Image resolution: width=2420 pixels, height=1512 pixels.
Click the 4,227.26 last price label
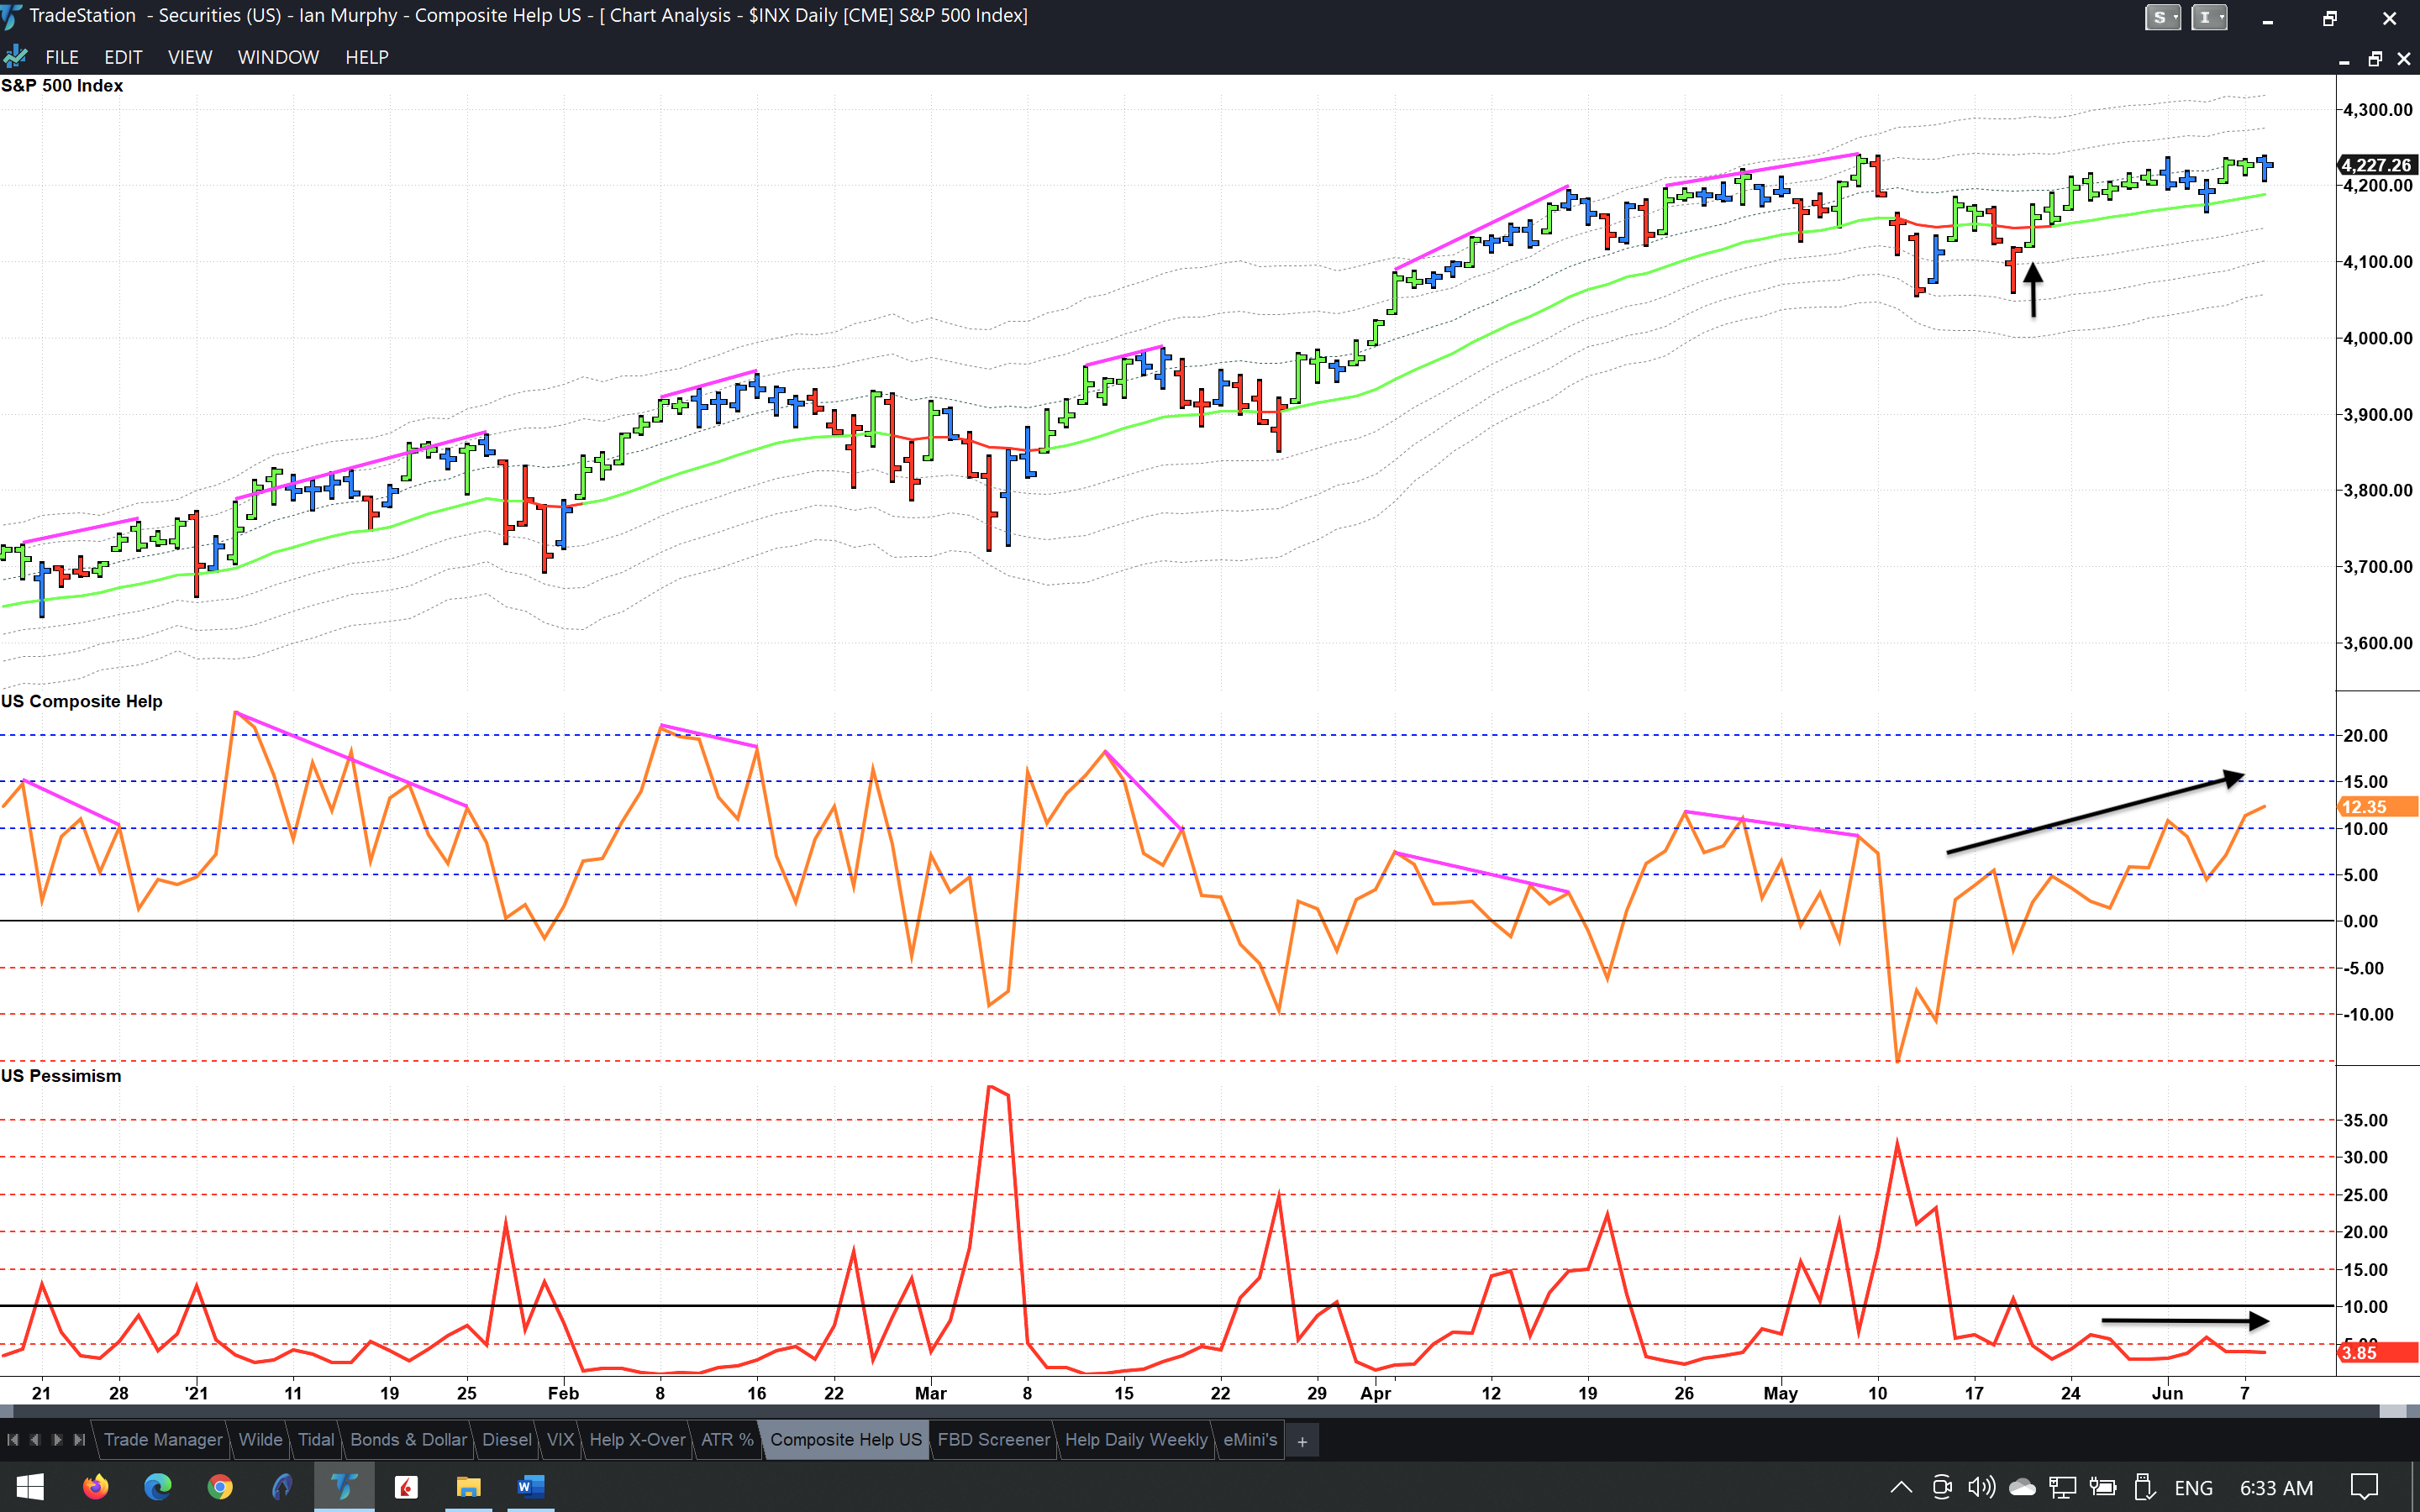pos(2376,165)
